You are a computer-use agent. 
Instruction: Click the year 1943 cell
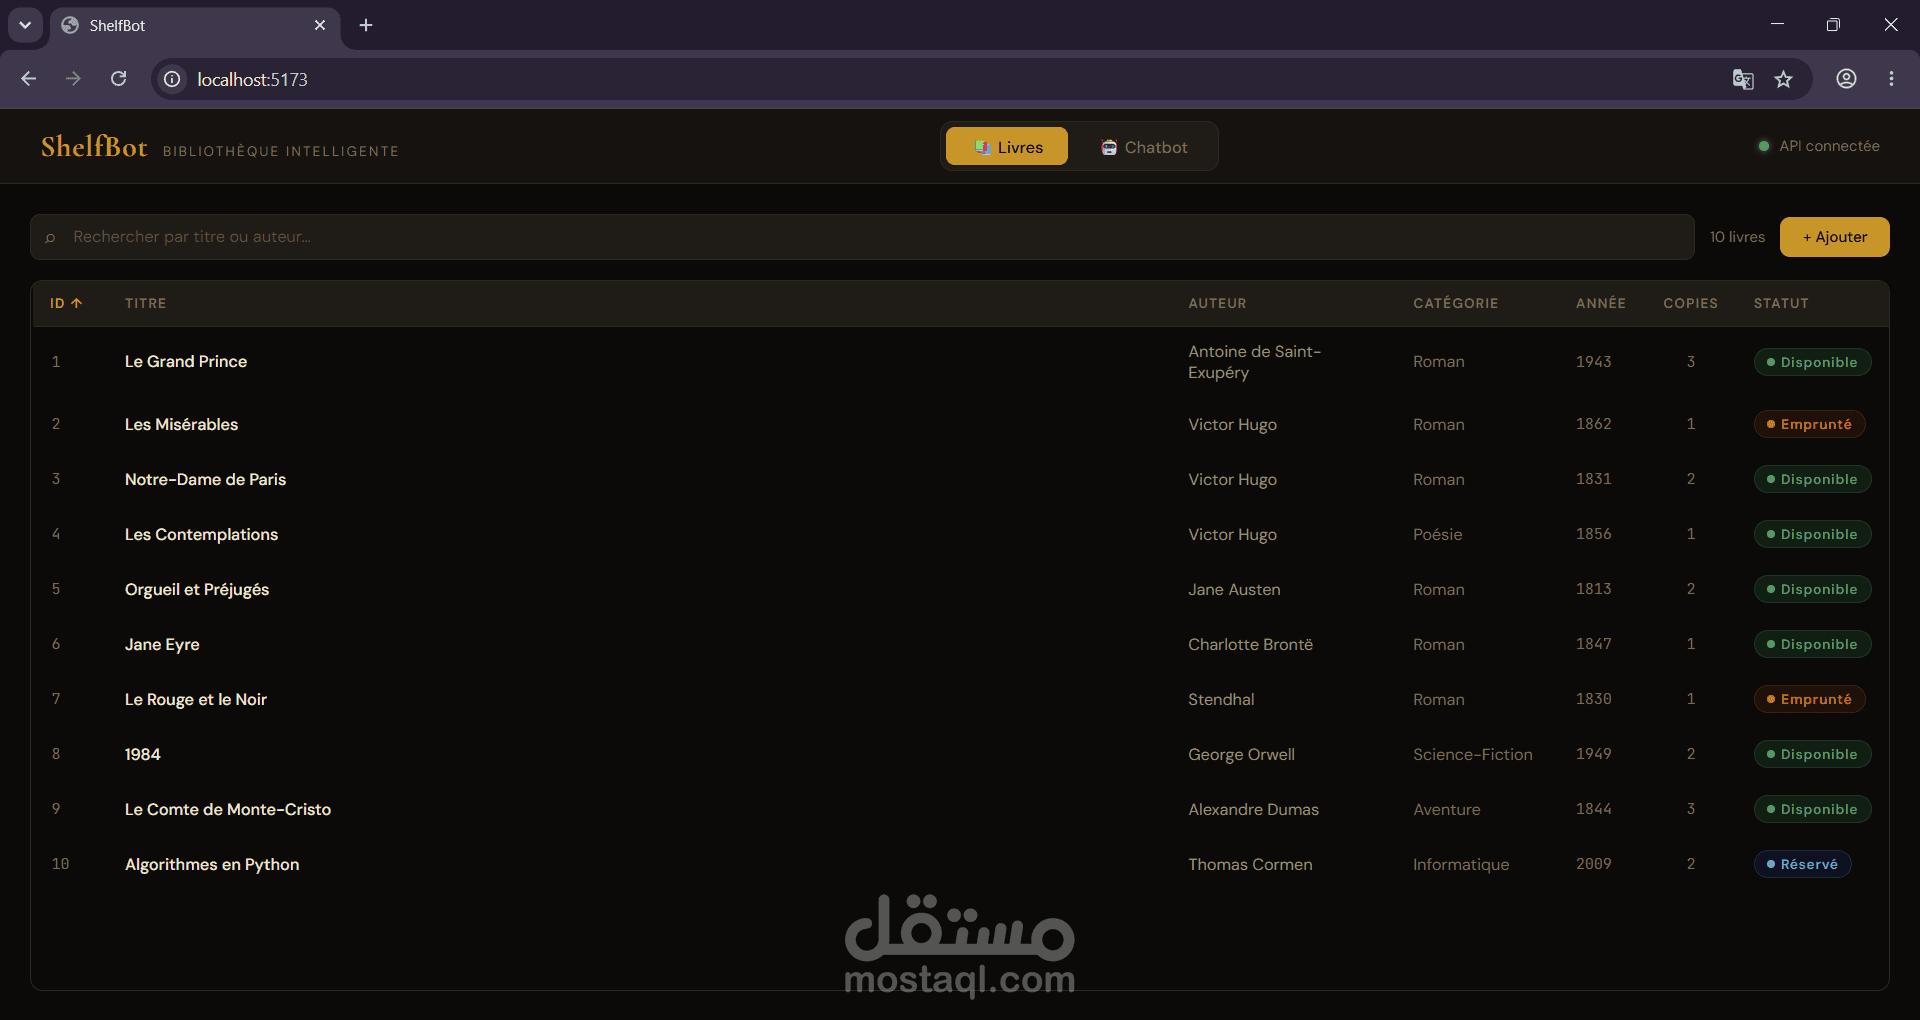tap(1593, 362)
